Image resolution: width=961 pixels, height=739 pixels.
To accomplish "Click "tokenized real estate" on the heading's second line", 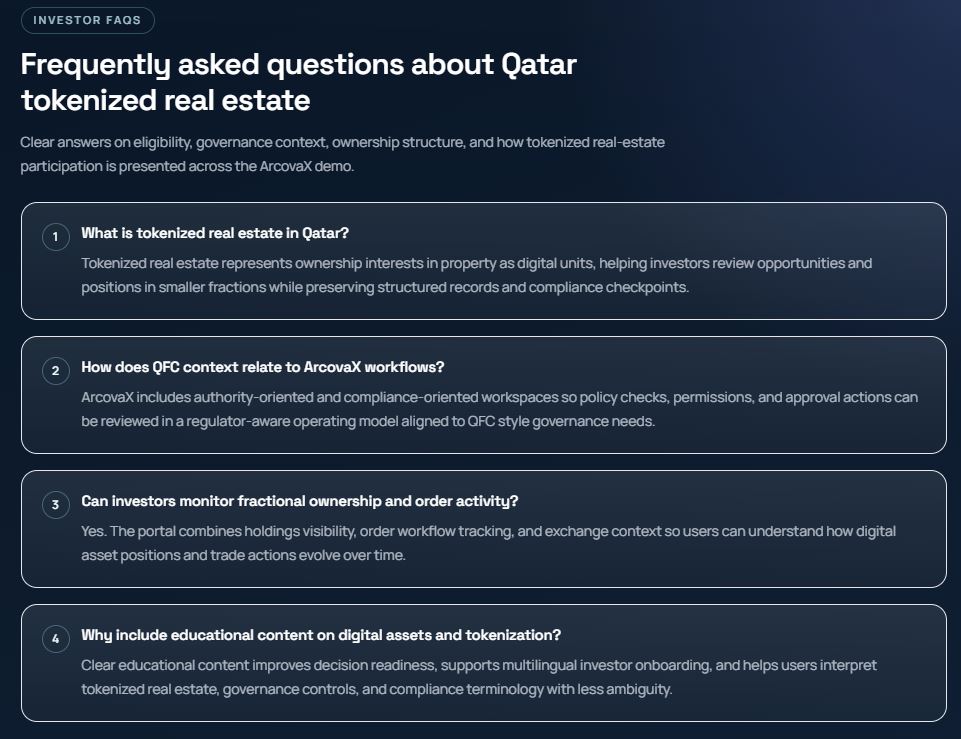I will point(165,101).
